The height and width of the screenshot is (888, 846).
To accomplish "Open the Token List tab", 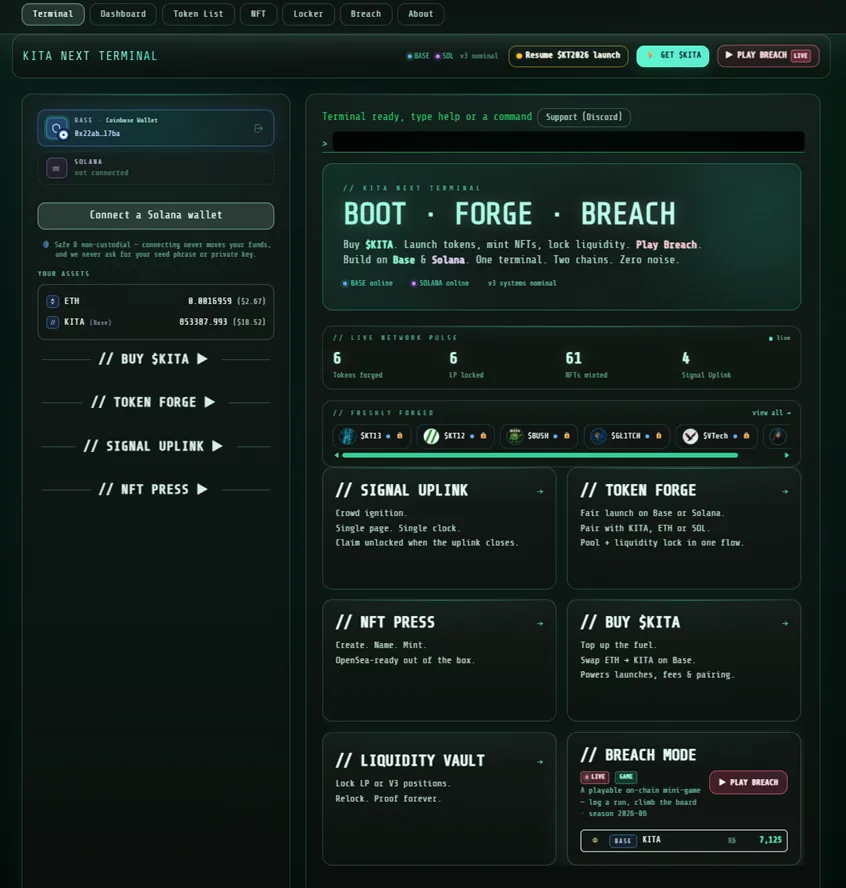I will (198, 14).
